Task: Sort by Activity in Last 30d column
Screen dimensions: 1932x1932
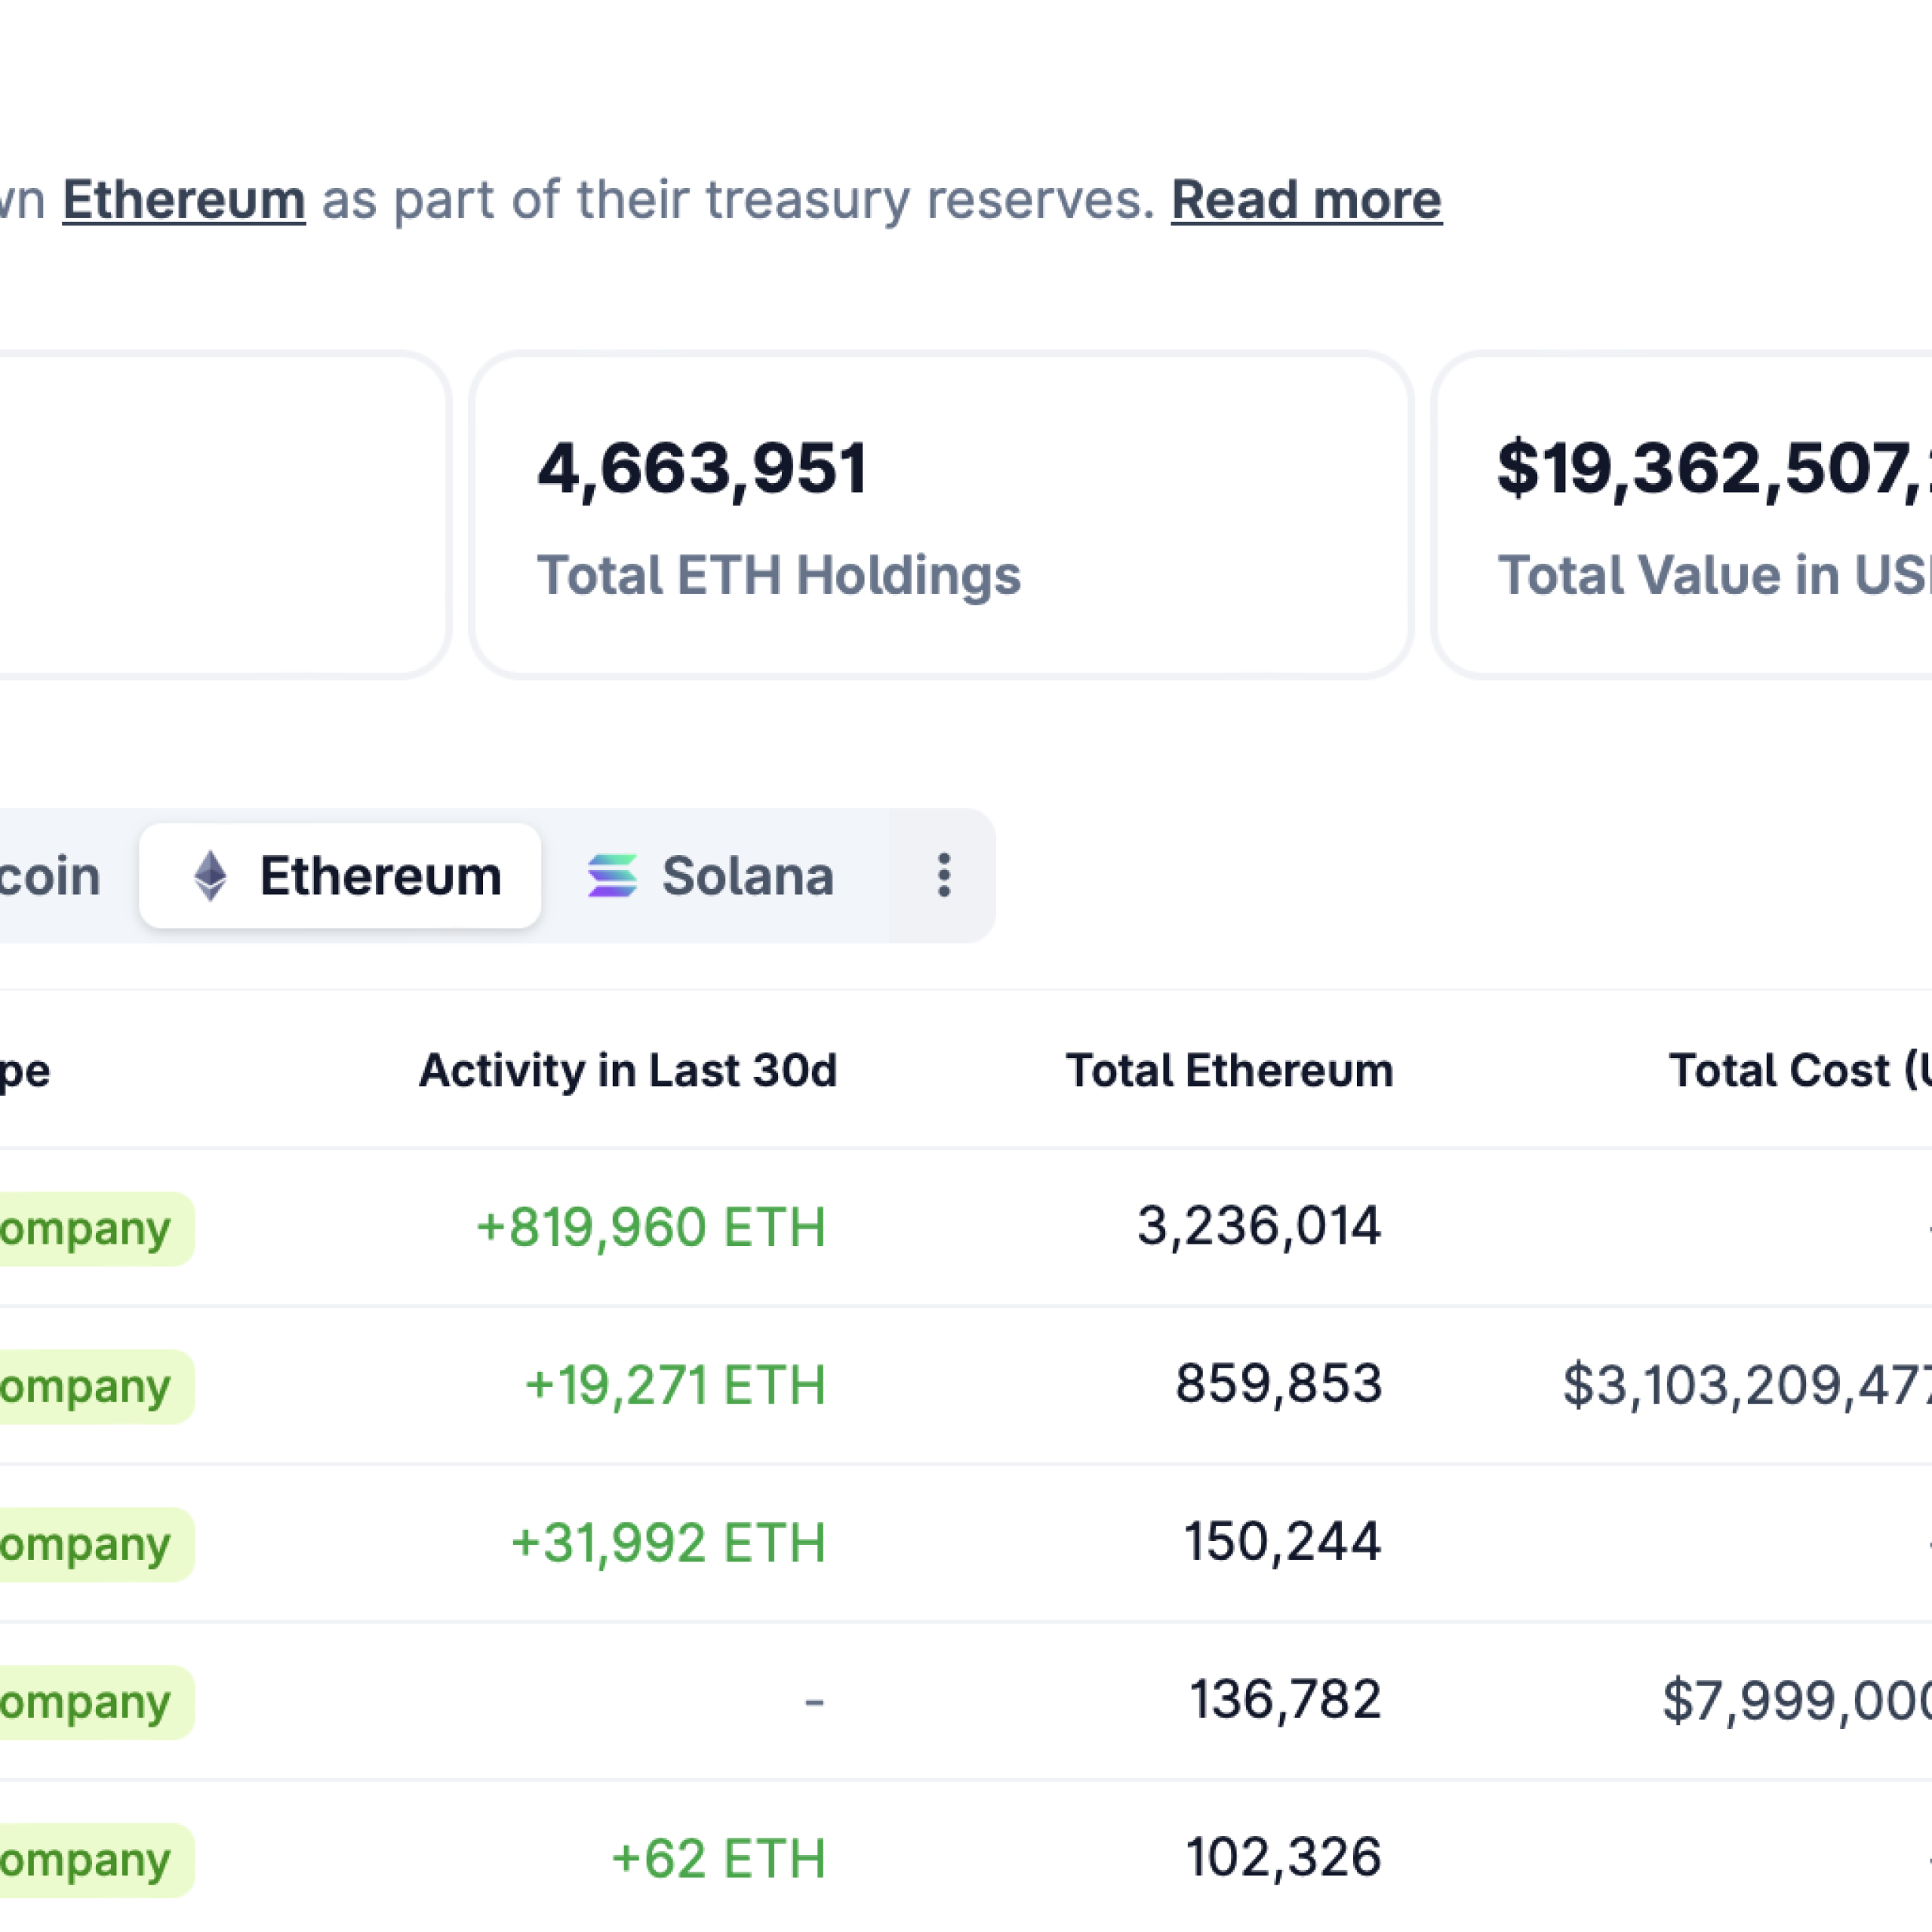Action: pyautogui.click(x=627, y=1070)
